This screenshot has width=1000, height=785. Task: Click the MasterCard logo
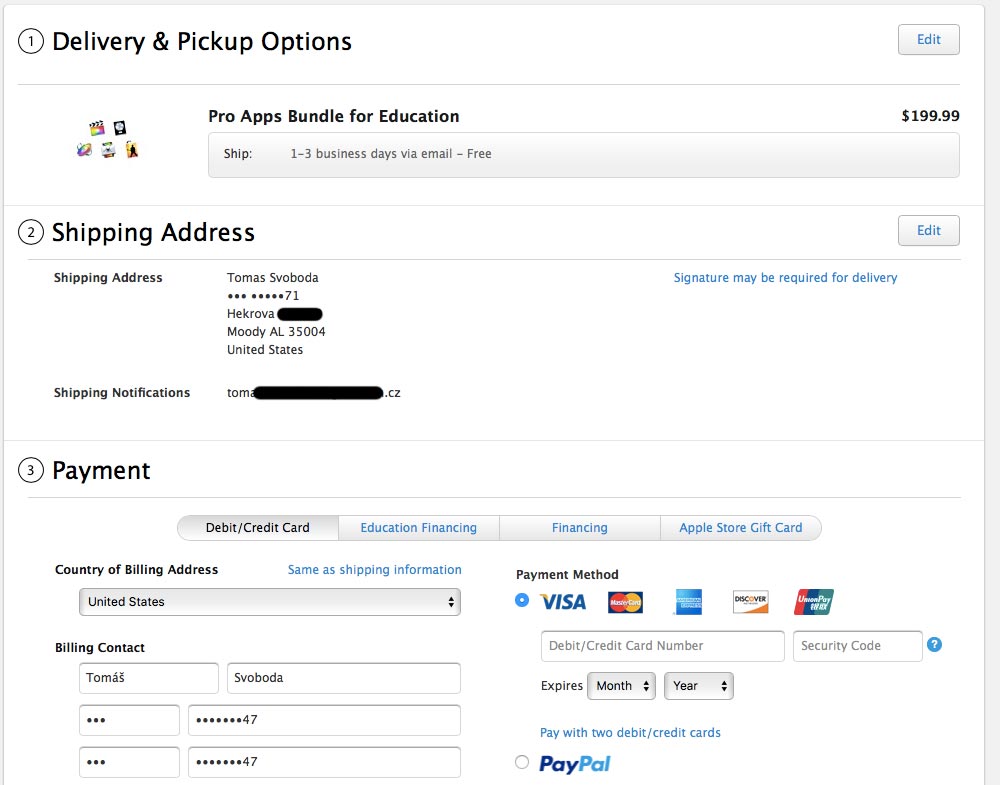625,602
